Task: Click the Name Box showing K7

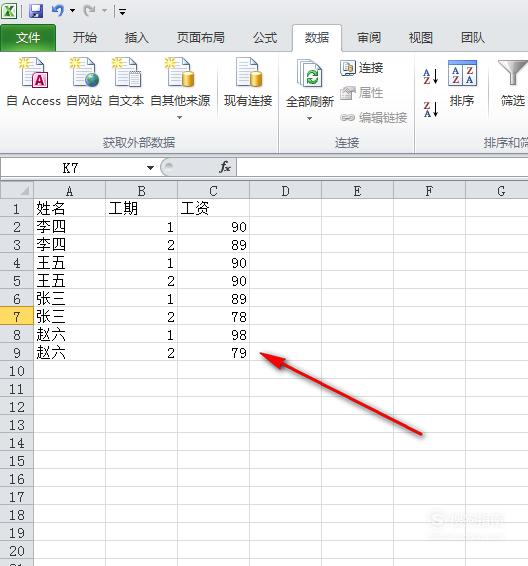Action: (x=71, y=168)
